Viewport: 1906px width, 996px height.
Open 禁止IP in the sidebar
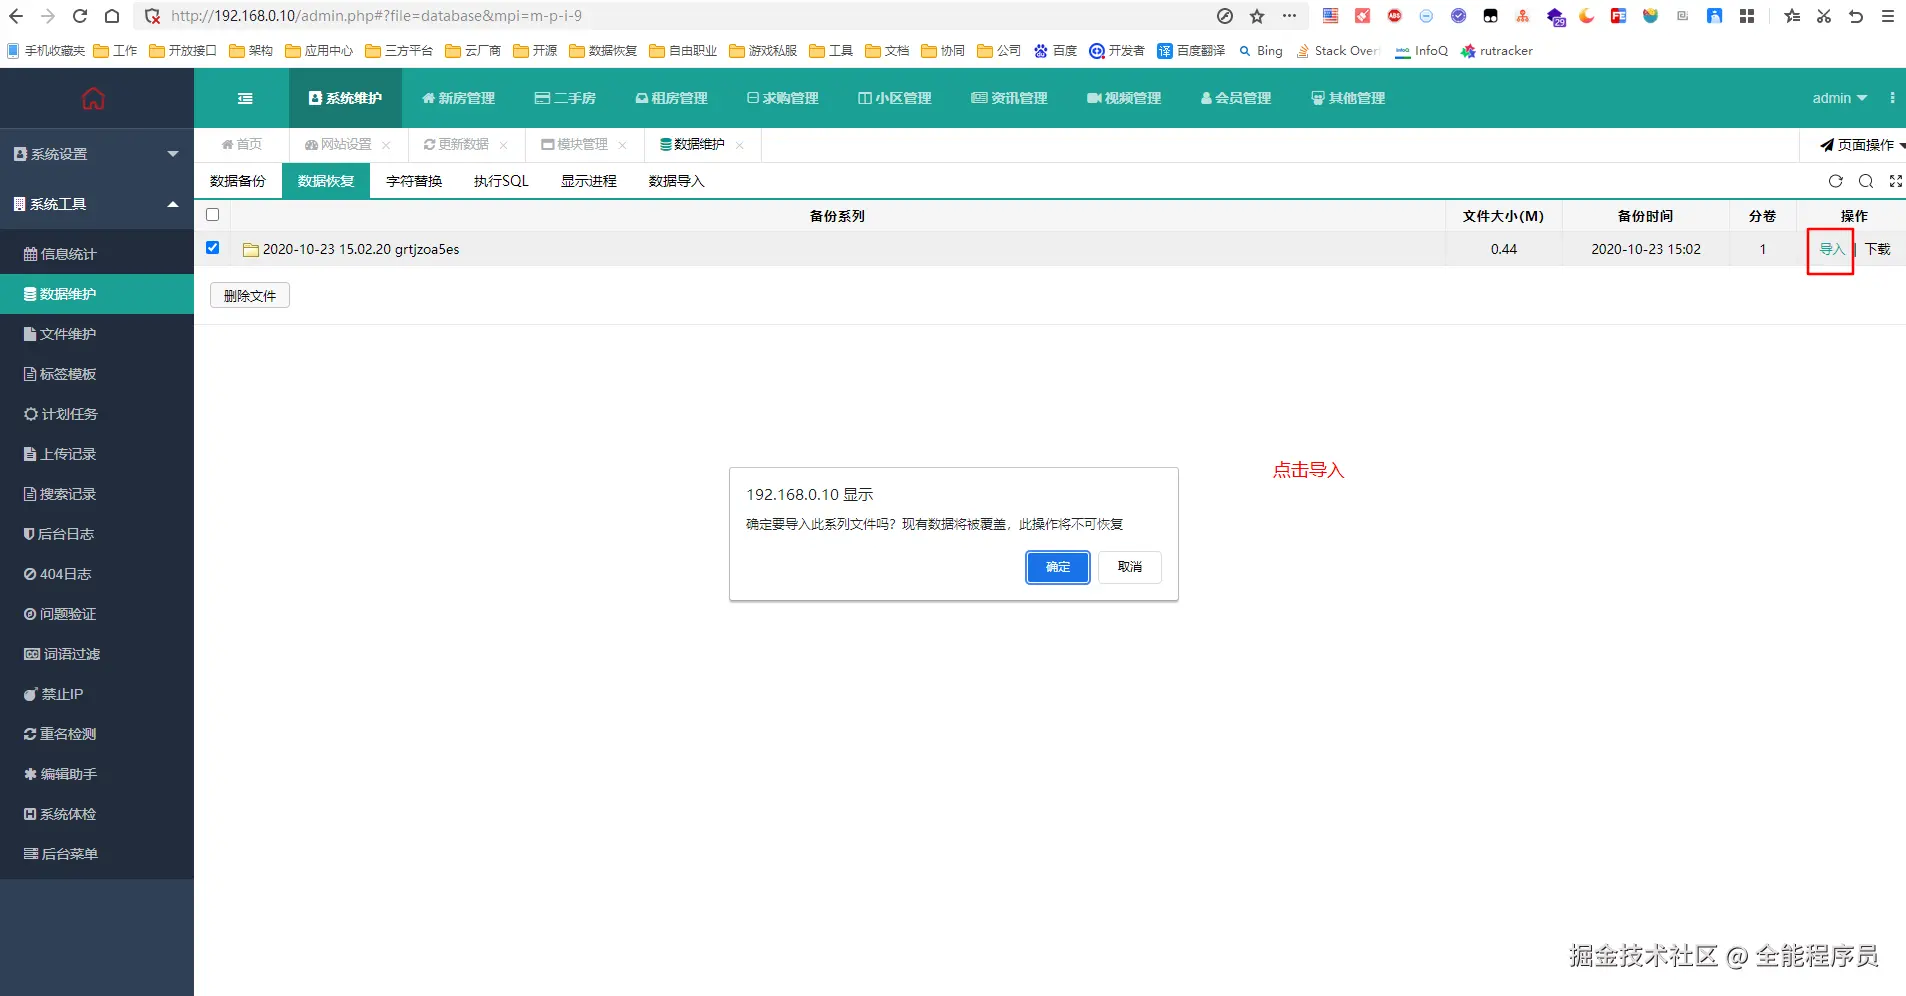coord(97,694)
